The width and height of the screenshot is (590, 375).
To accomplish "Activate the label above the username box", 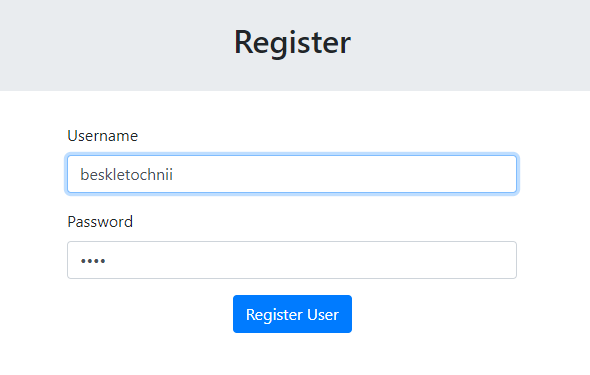I will click(103, 136).
